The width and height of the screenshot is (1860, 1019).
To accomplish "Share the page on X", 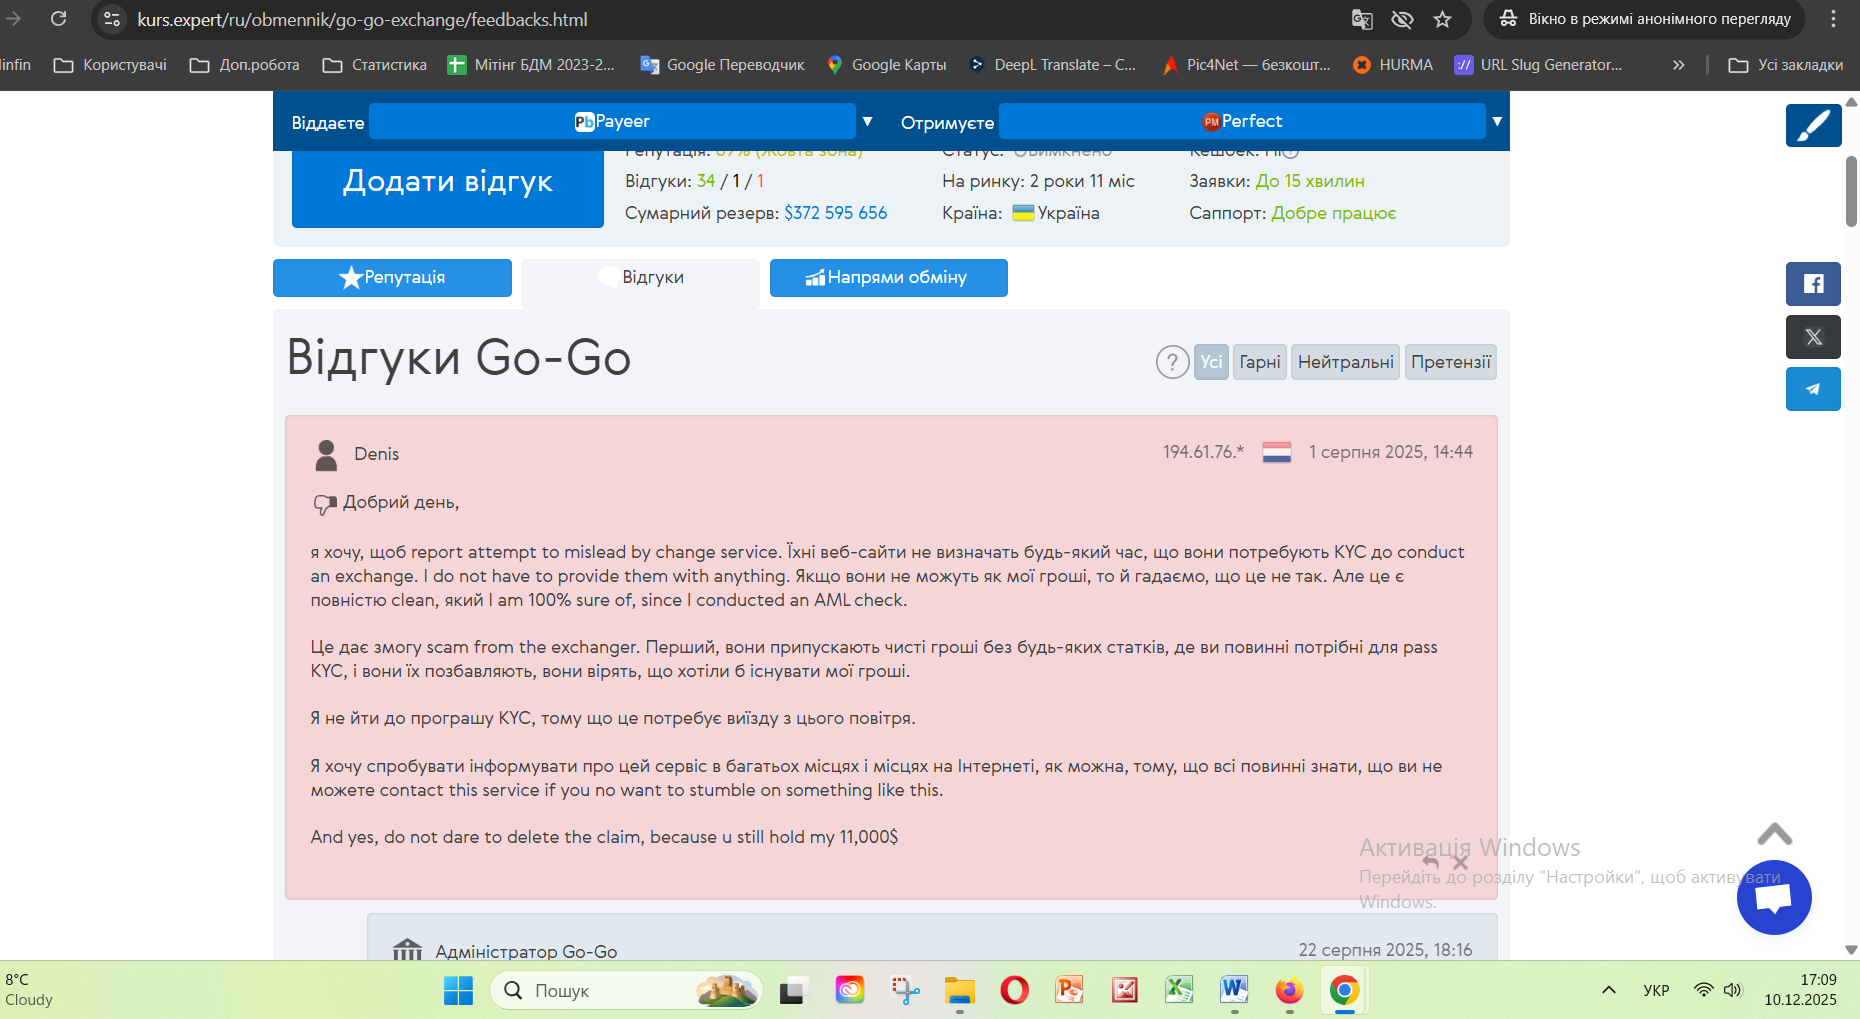I will [x=1814, y=337].
